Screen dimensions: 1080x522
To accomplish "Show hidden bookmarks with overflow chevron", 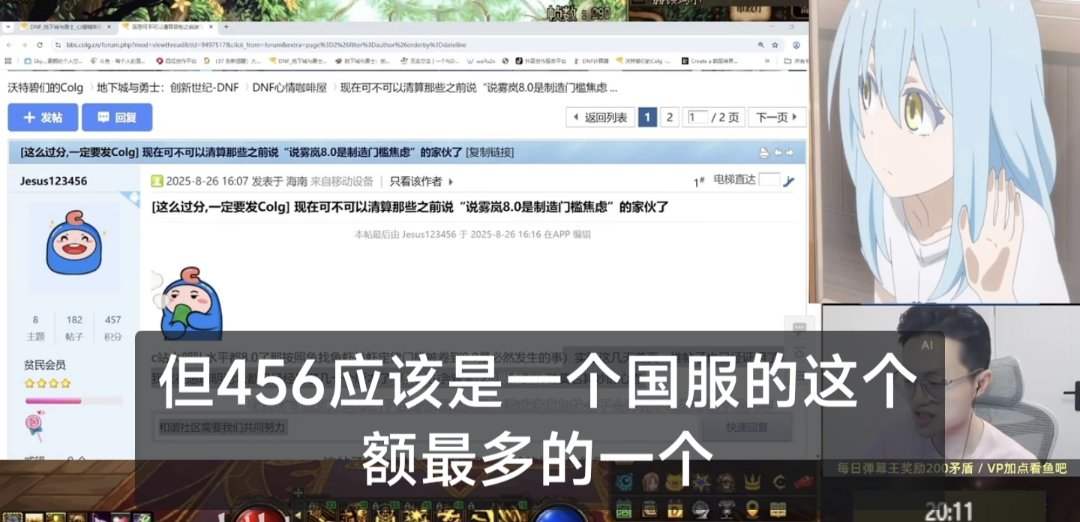I will tap(767, 61).
